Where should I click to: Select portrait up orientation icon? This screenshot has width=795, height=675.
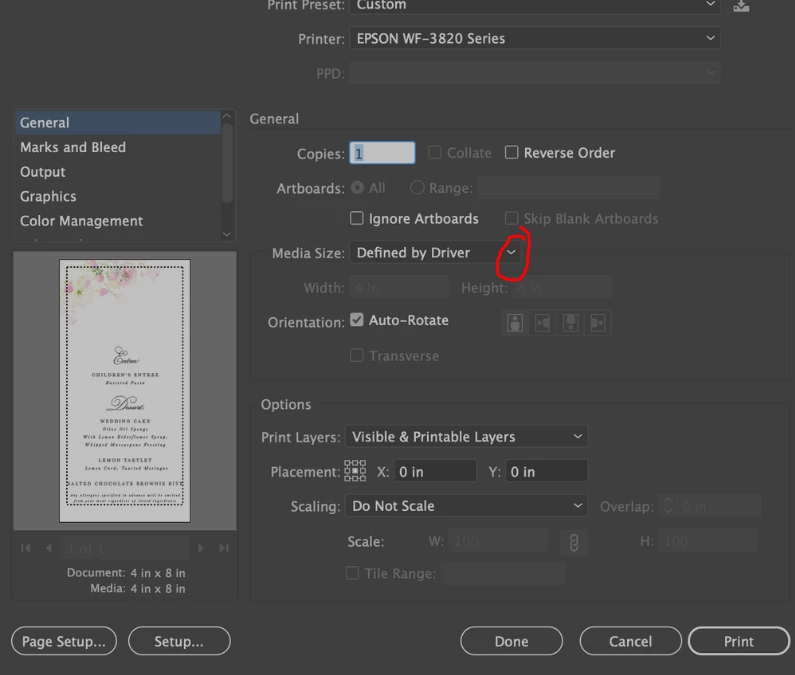pos(515,323)
